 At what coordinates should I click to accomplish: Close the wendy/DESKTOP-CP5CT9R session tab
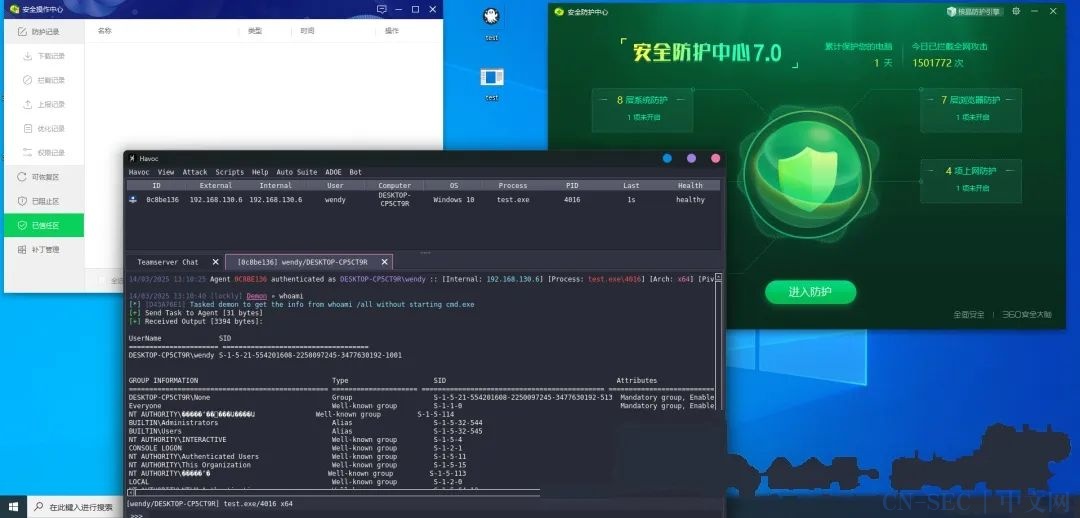tap(384, 262)
